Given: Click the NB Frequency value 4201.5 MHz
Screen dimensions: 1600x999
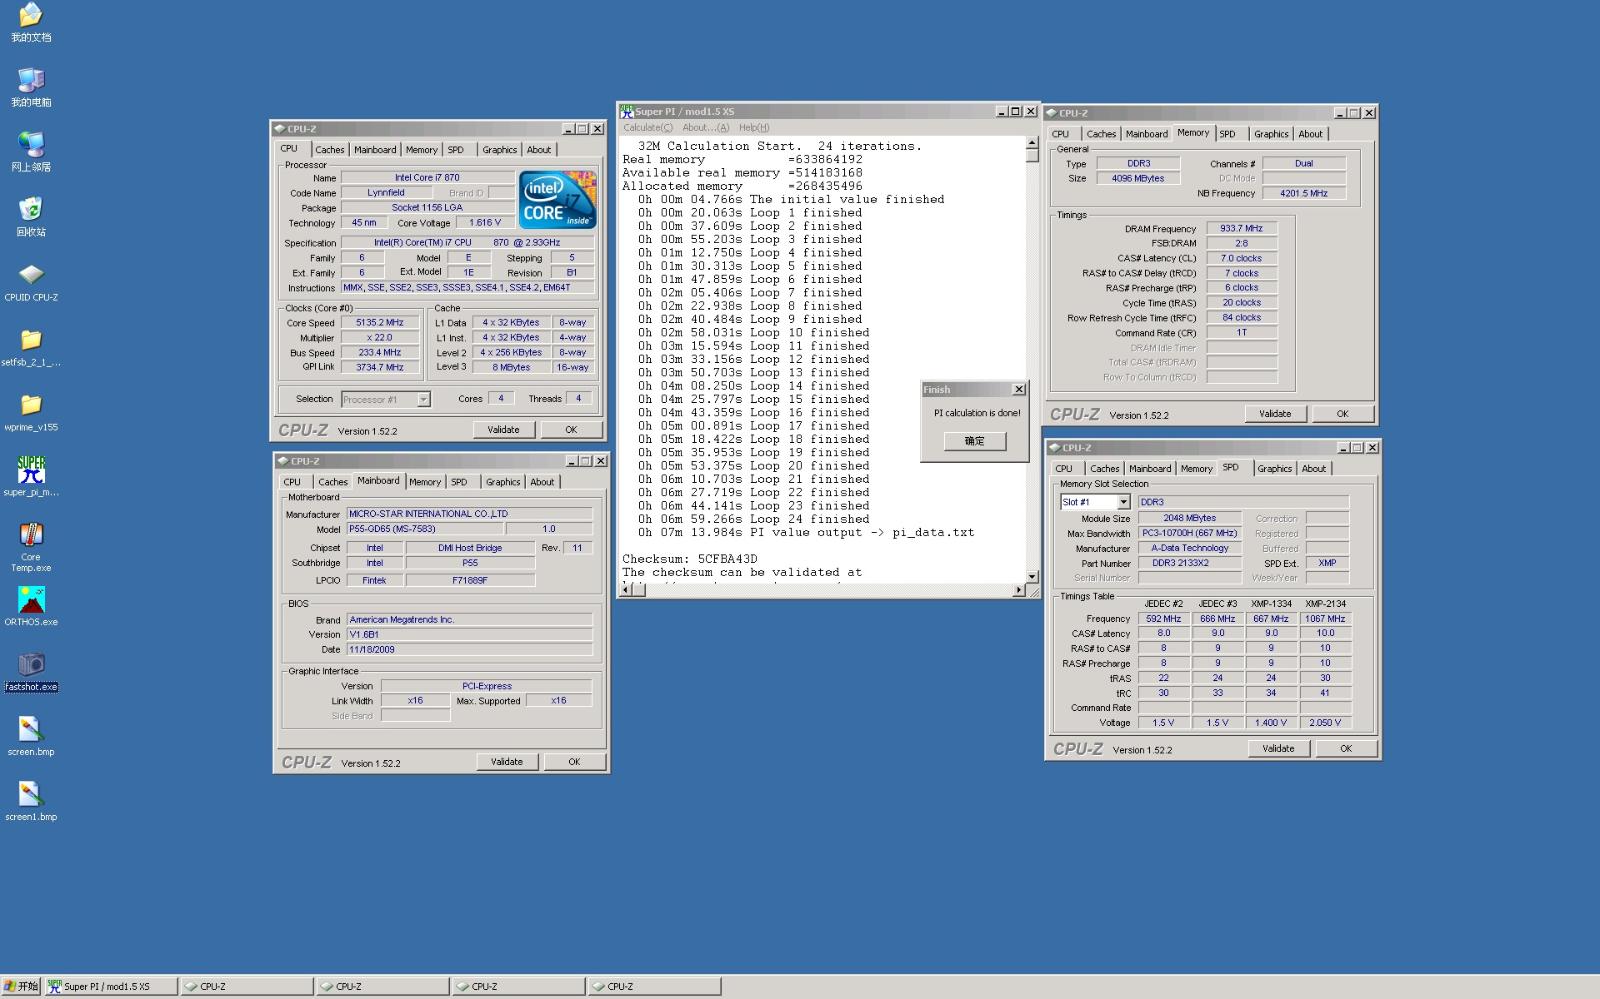Looking at the screenshot, I should [x=1304, y=193].
